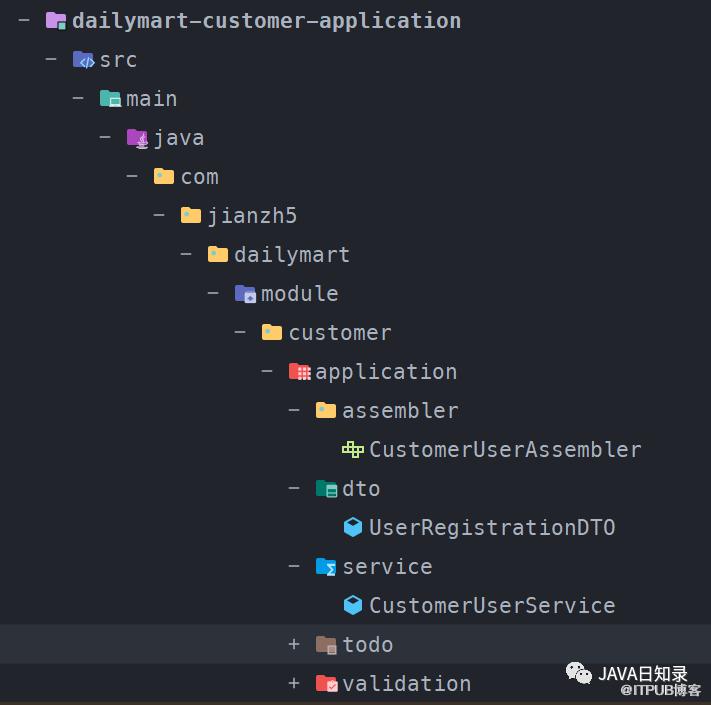Collapse the module folder node
The height and width of the screenshot is (705, 711).
[x=213, y=293]
